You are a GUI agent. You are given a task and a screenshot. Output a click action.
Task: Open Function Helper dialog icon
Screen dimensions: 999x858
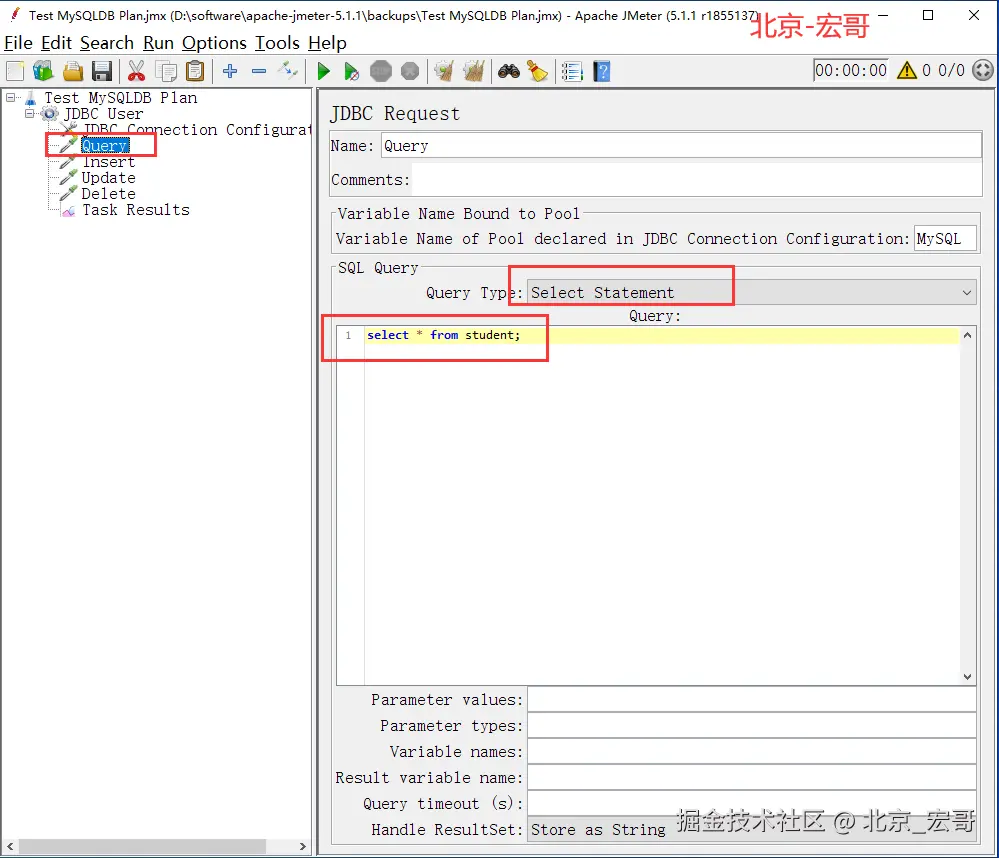[572, 71]
